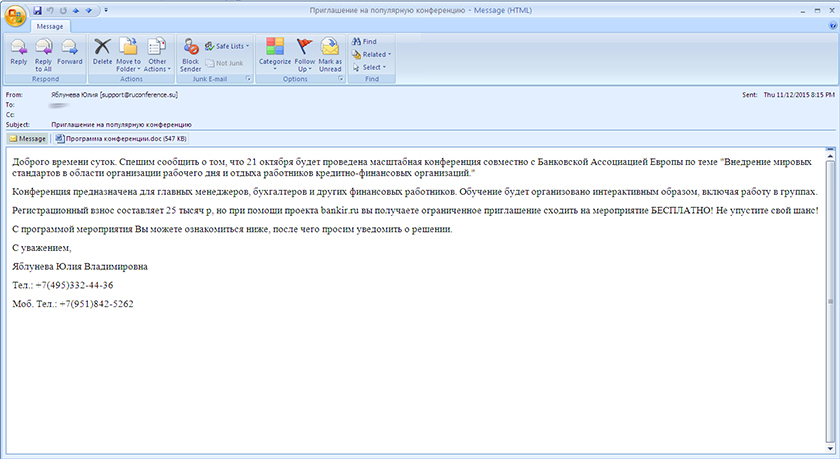The image size is (840, 459).
Task: Click the Redo icon in Quick Access toolbar
Action: (x=63, y=10)
